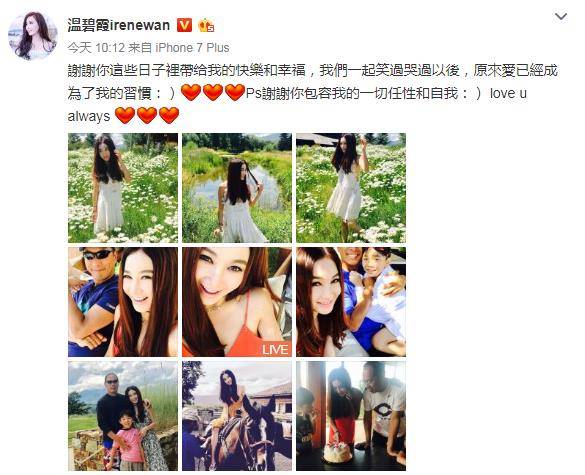
Task: Open the post options chevron menu
Action: (x=561, y=17)
